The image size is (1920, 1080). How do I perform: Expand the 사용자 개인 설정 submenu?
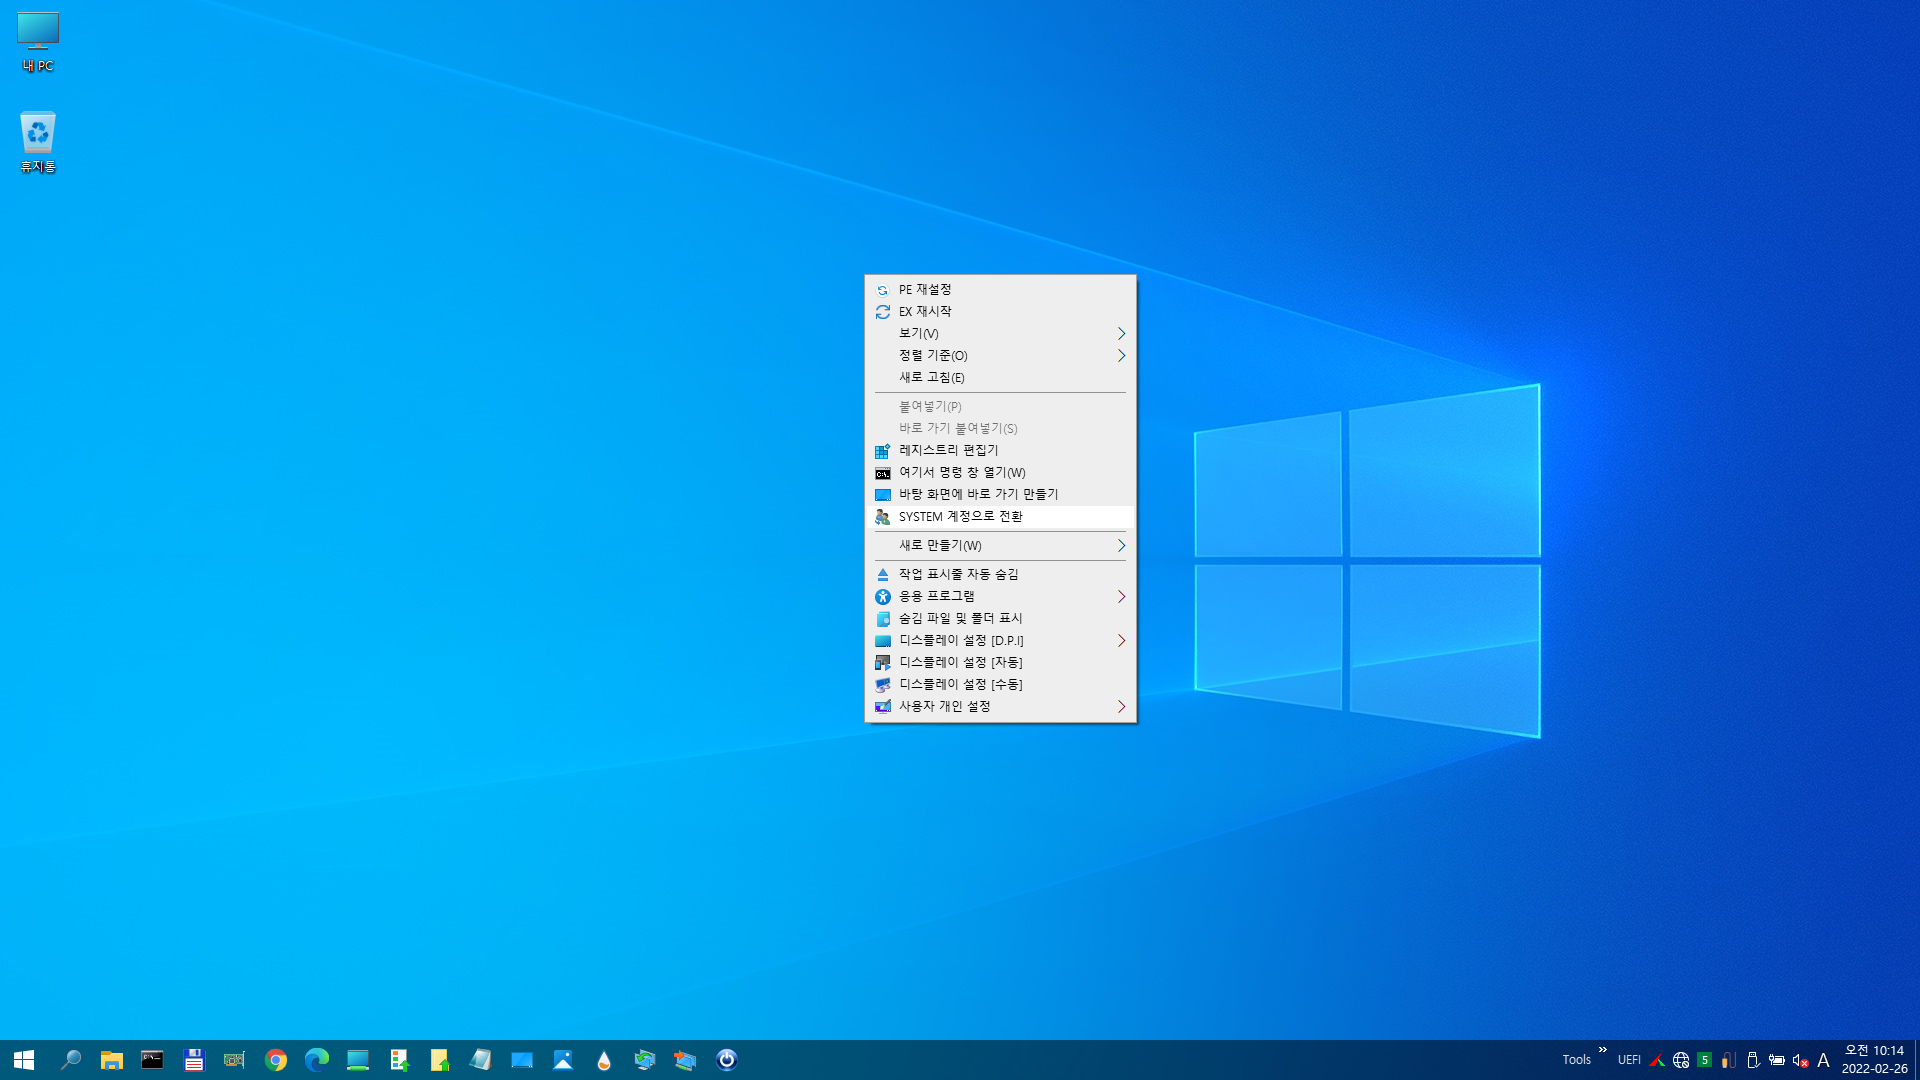pos(1000,706)
